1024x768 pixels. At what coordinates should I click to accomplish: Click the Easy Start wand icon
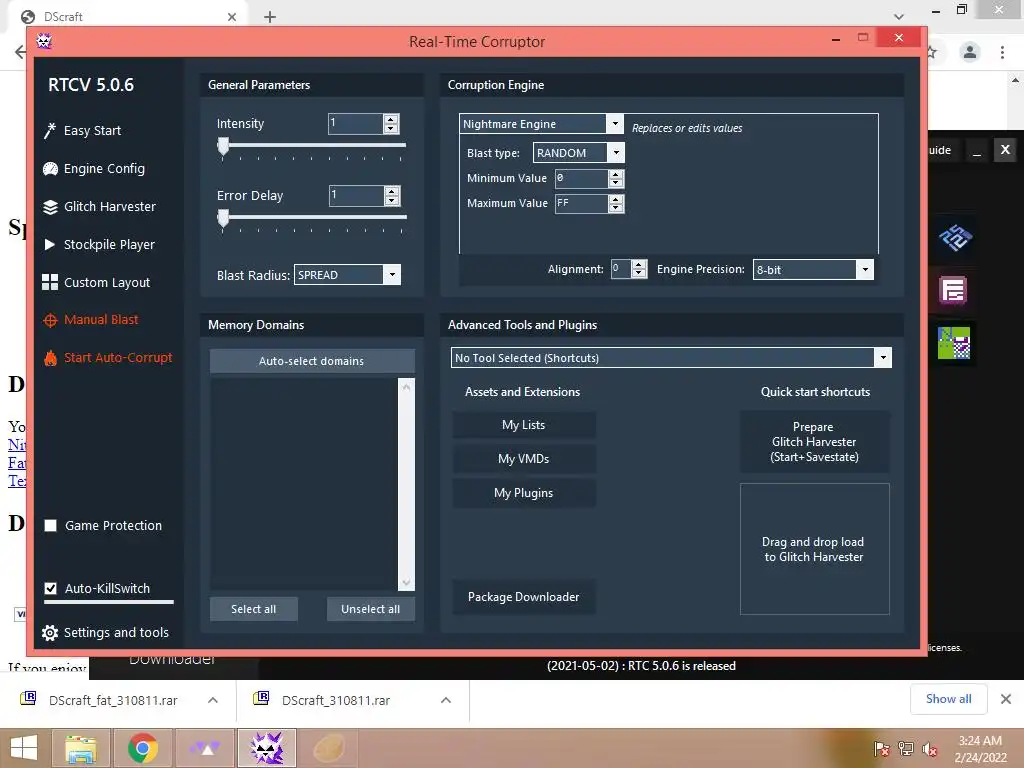50,131
